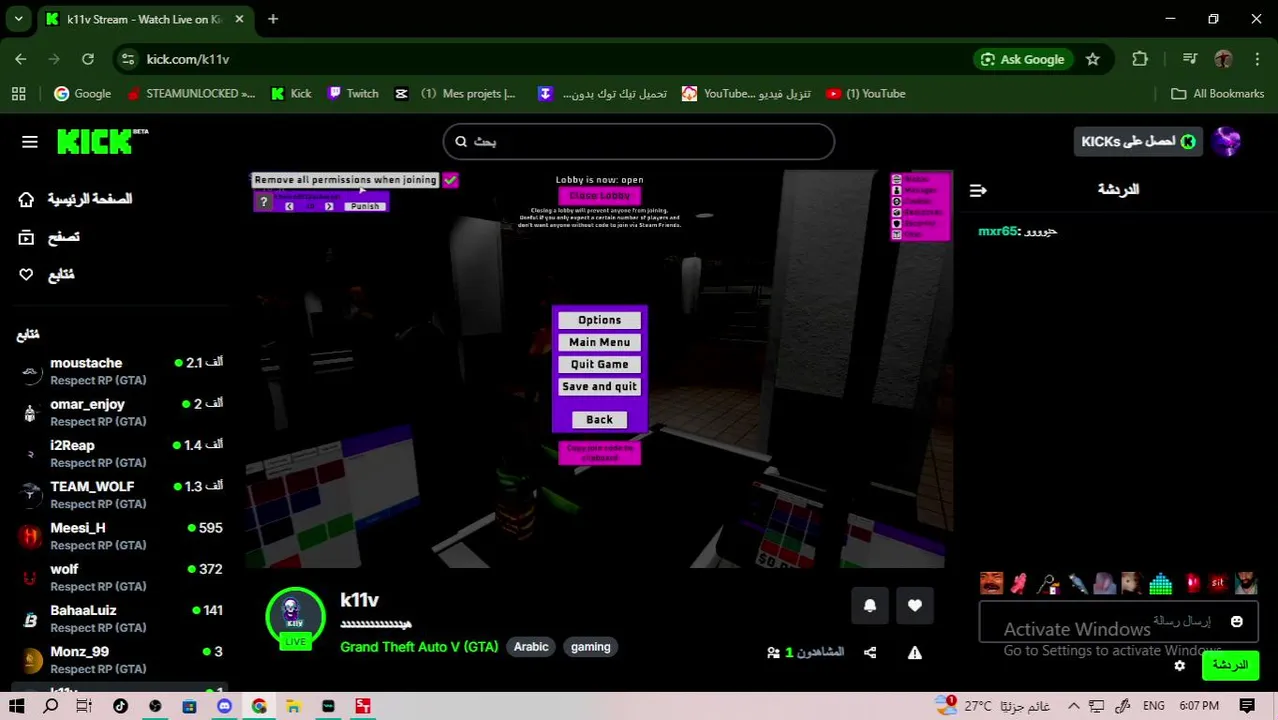The image size is (1278, 720).
Task: Click Main Menu in the game overlay
Action: tap(599, 342)
